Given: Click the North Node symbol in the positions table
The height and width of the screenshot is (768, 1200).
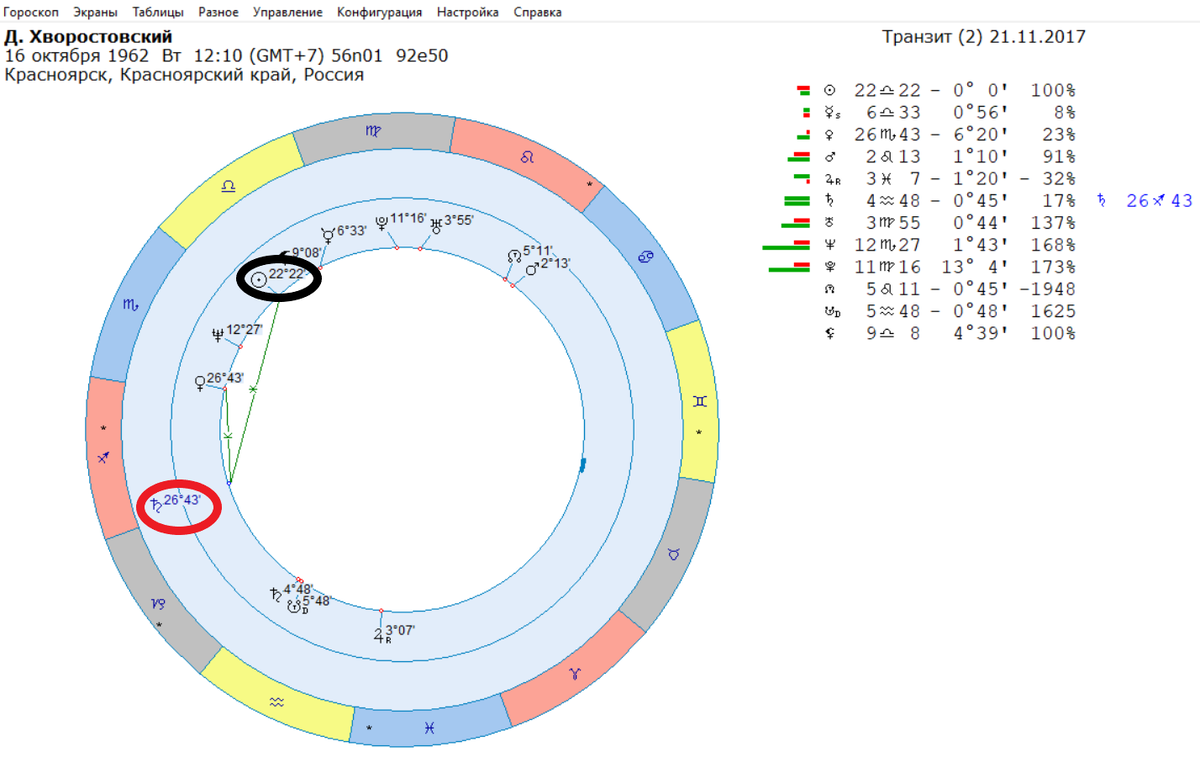Looking at the screenshot, I should (828, 289).
